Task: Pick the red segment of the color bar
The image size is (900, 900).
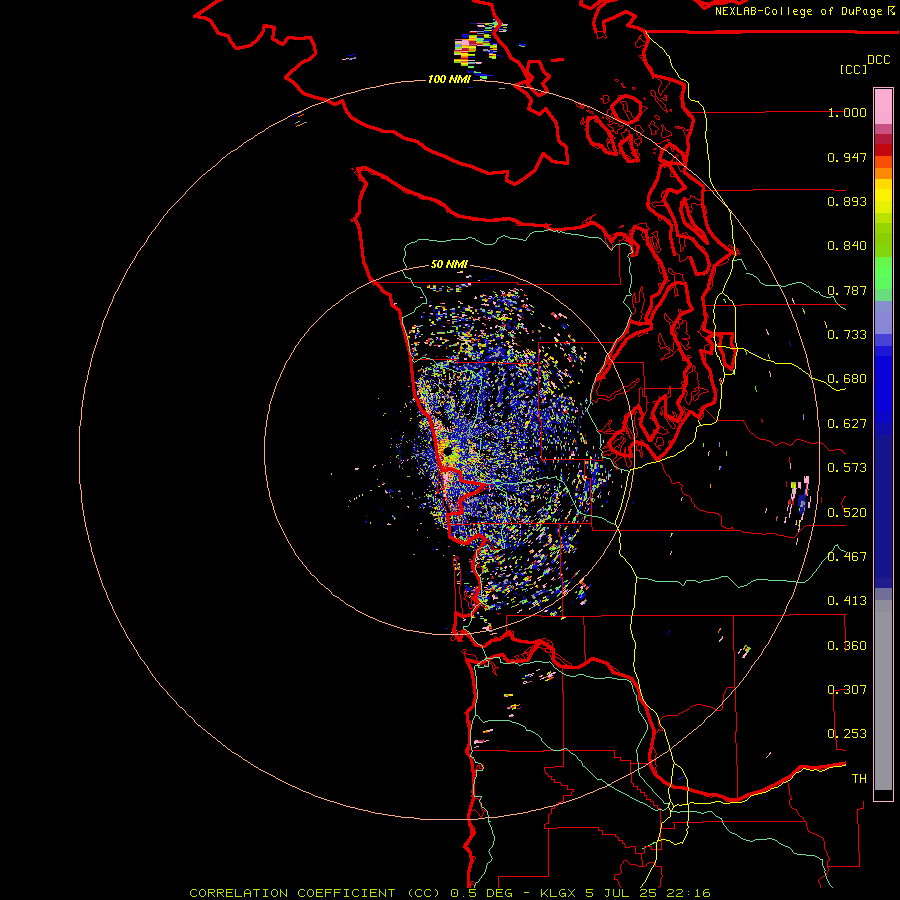Action: tap(883, 149)
